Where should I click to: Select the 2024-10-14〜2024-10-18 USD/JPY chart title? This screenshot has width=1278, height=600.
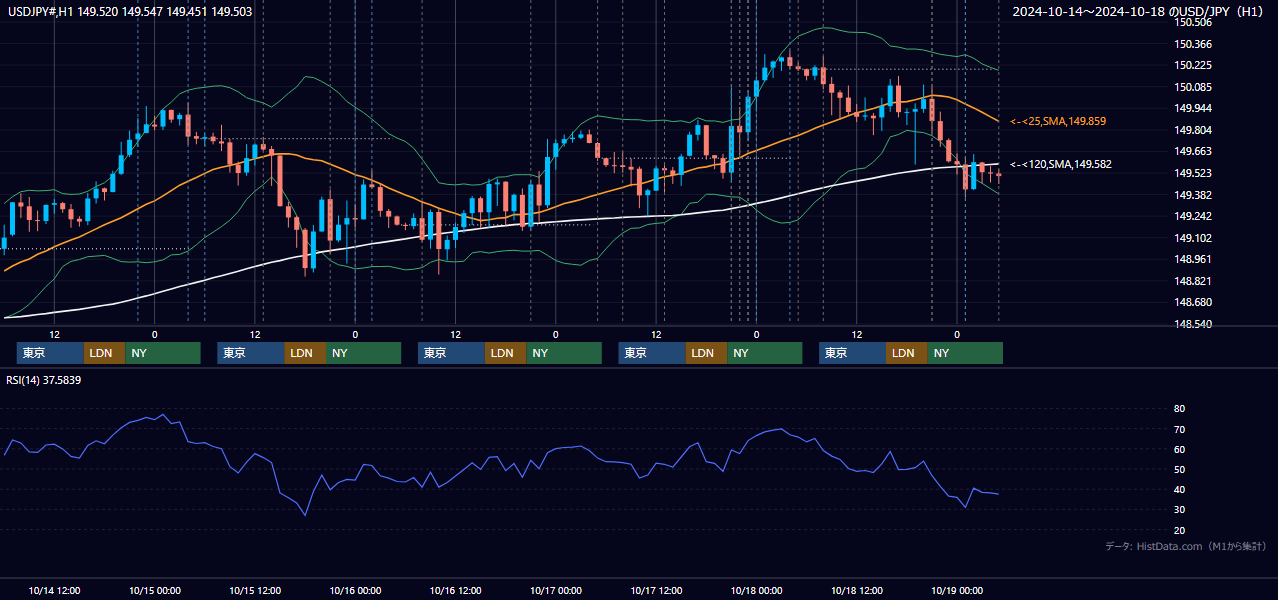click(1140, 11)
